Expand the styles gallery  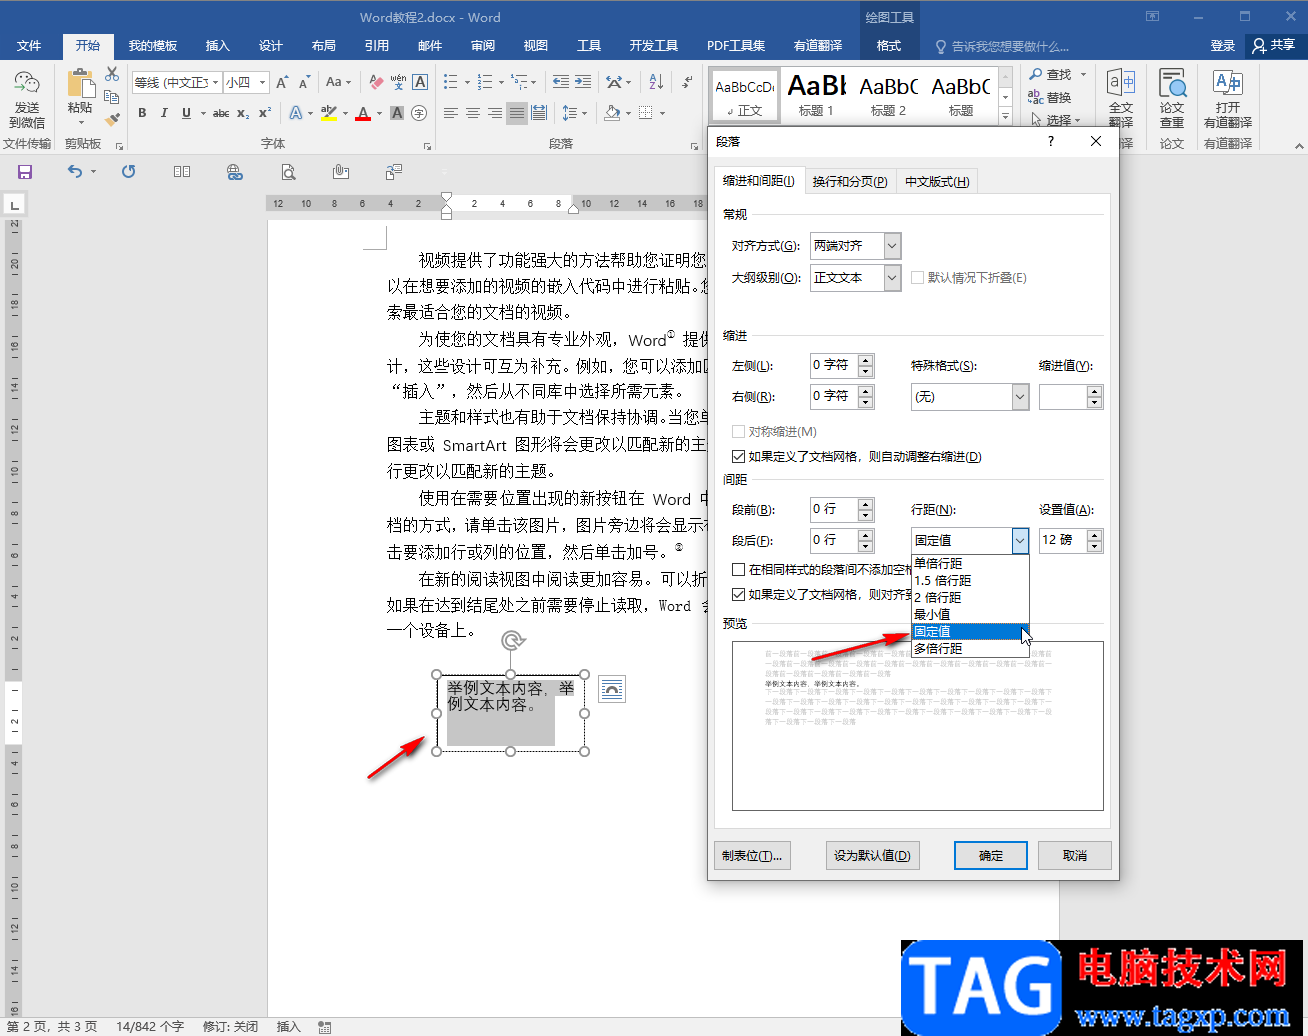1005,118
